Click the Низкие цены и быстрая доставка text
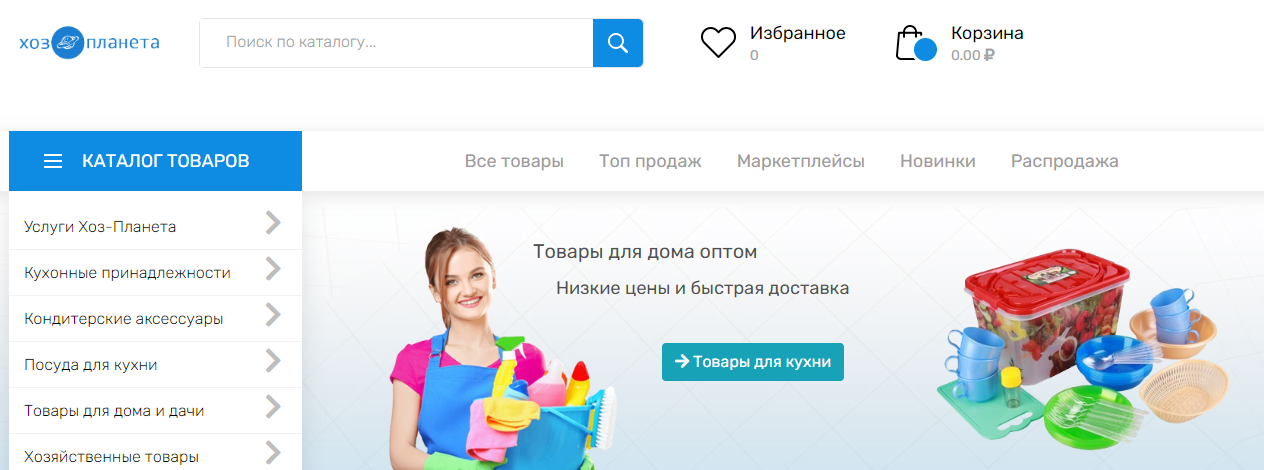The height and width of the screenshot is (470, 1264). coord(702,289)
